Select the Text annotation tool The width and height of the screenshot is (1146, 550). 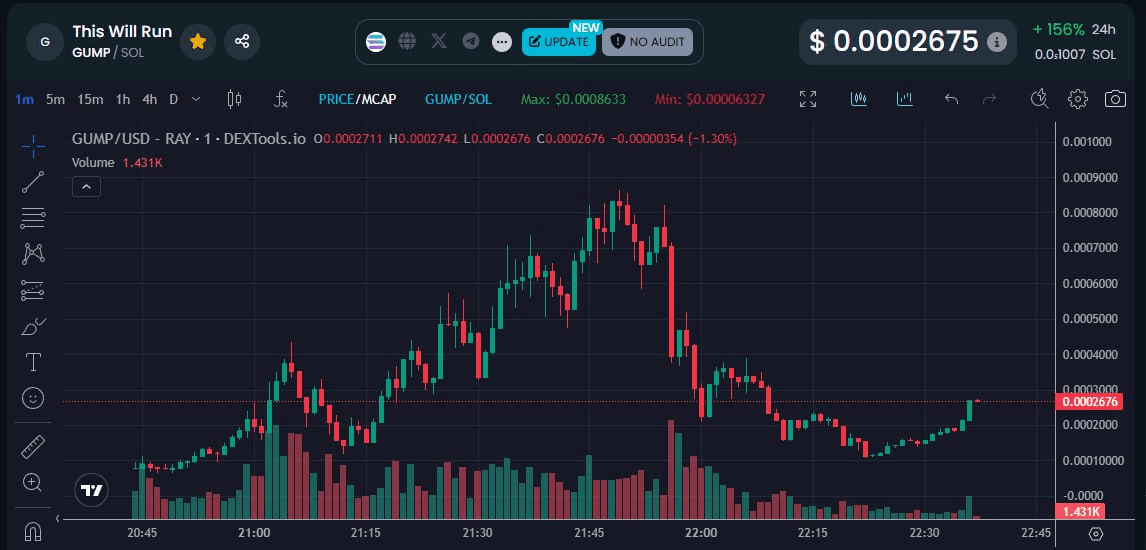coord(33,362)
